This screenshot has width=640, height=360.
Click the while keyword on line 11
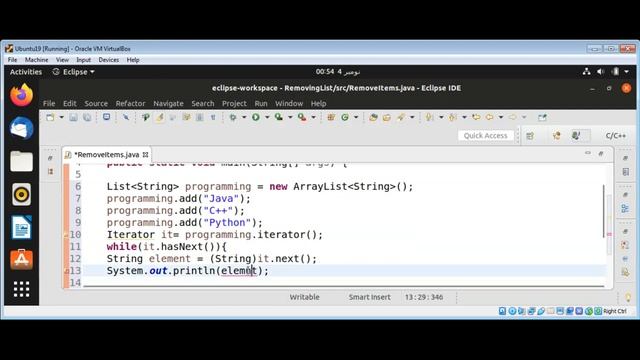tap(122, 247)
